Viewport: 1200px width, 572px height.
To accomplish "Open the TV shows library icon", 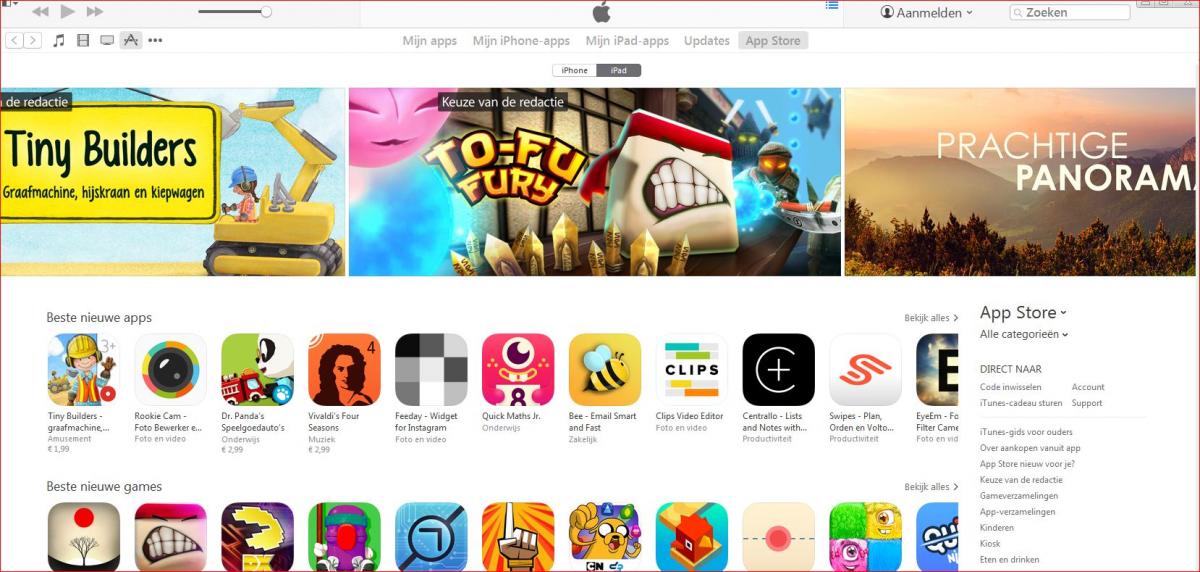I will pos(107,40).
